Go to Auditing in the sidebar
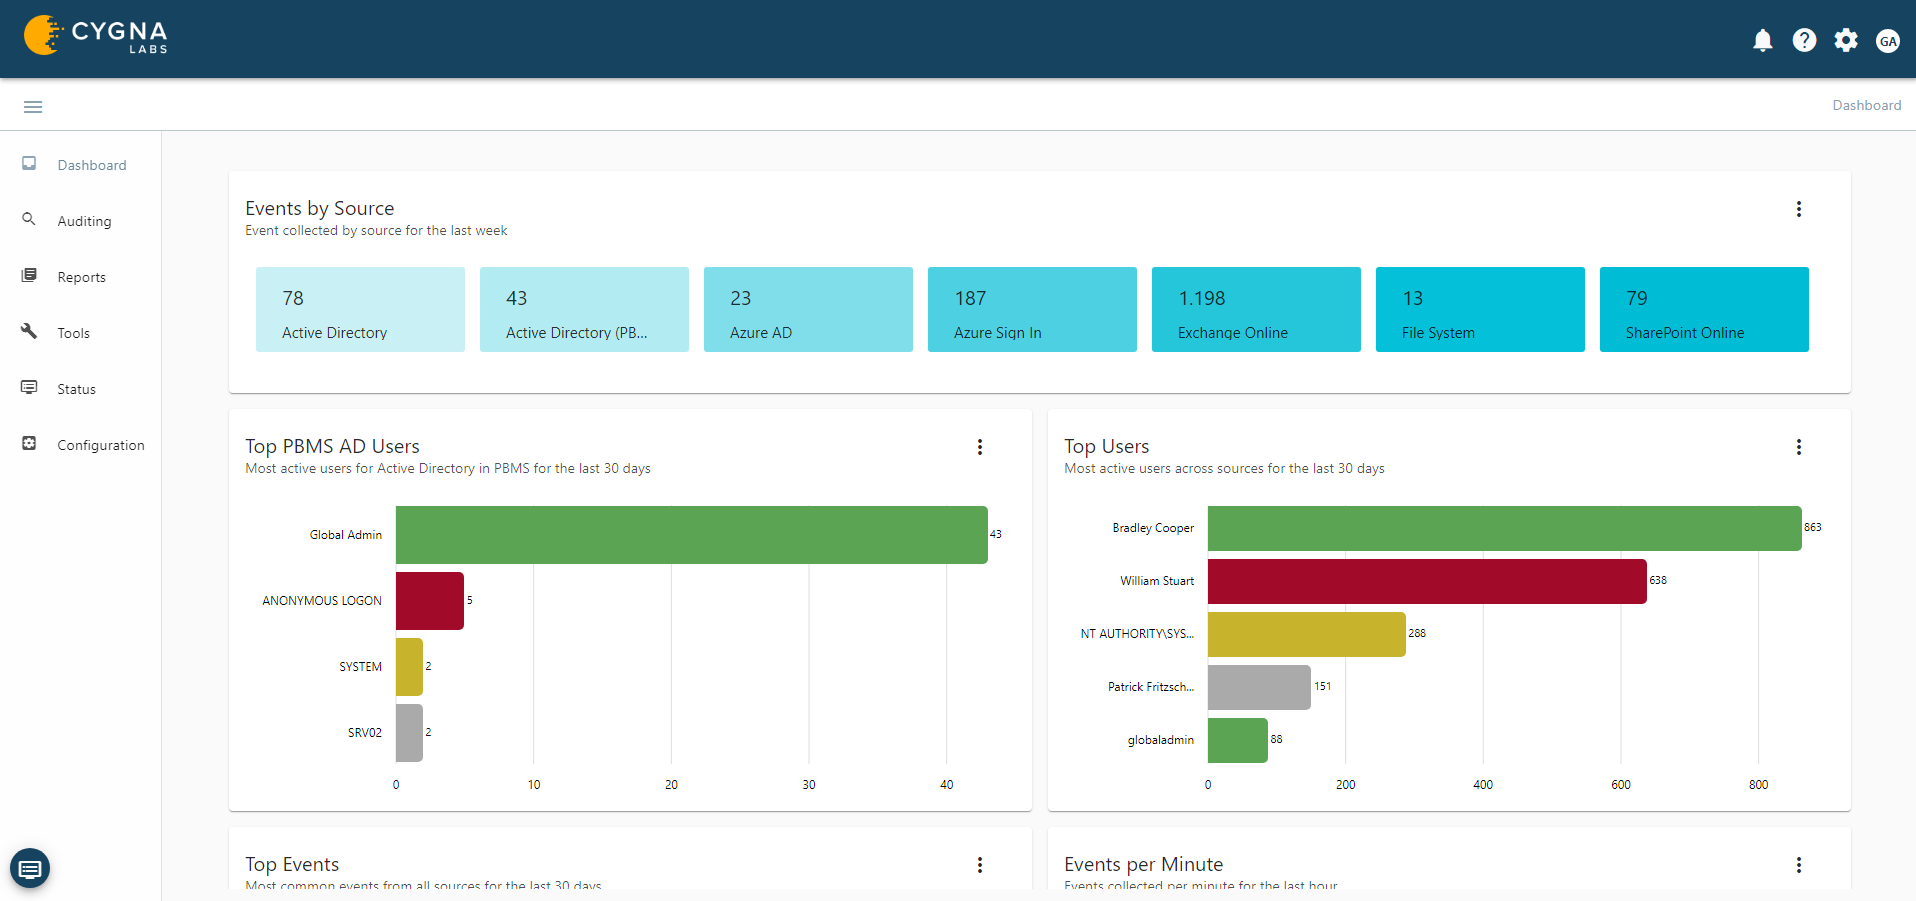1916x901 pixels. tap(84, 221)
